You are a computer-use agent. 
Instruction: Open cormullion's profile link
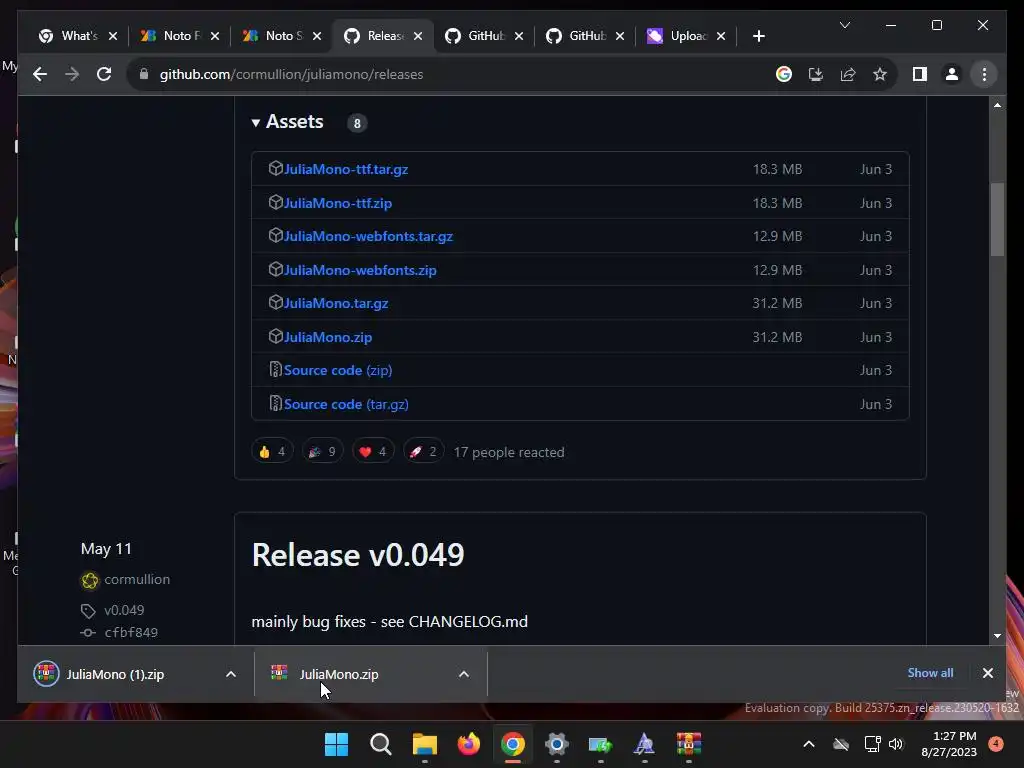(137, 579)
